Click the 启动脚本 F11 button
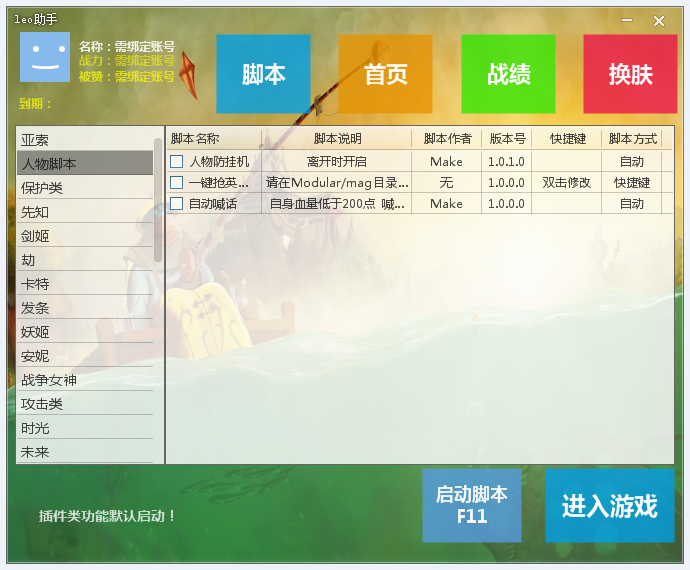 click(x=471, y=505)
